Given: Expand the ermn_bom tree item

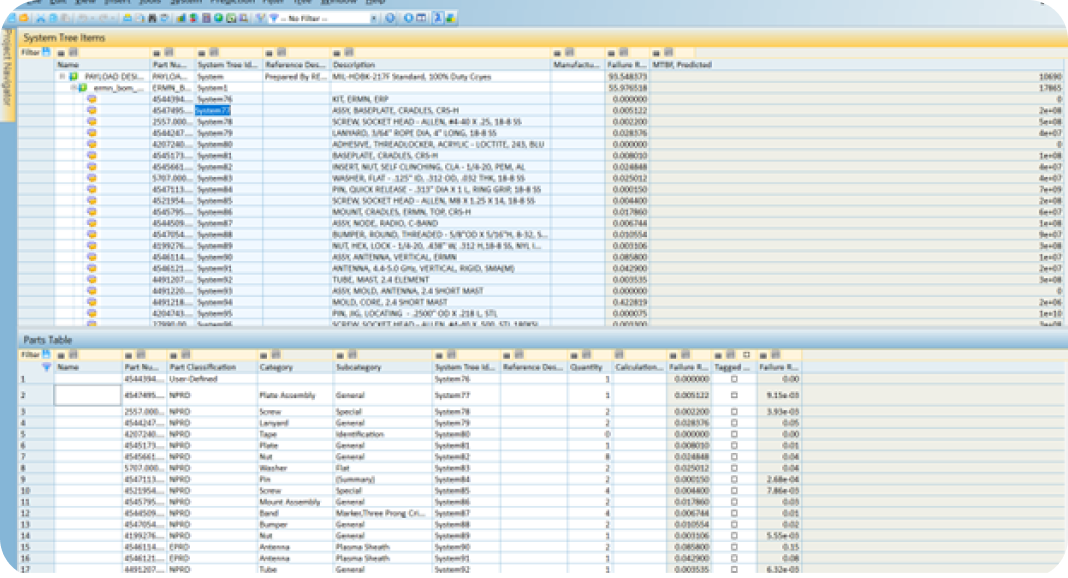Looking at the screenshot, I should 73,86.
